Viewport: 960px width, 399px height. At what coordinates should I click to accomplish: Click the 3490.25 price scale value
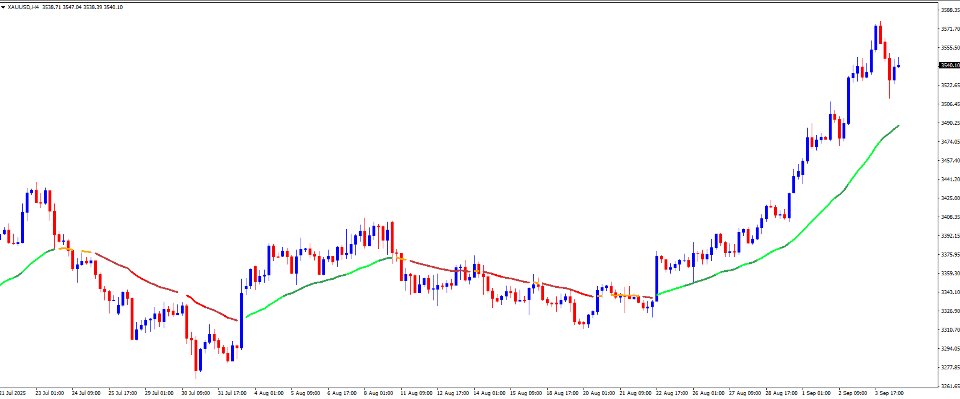949,122
